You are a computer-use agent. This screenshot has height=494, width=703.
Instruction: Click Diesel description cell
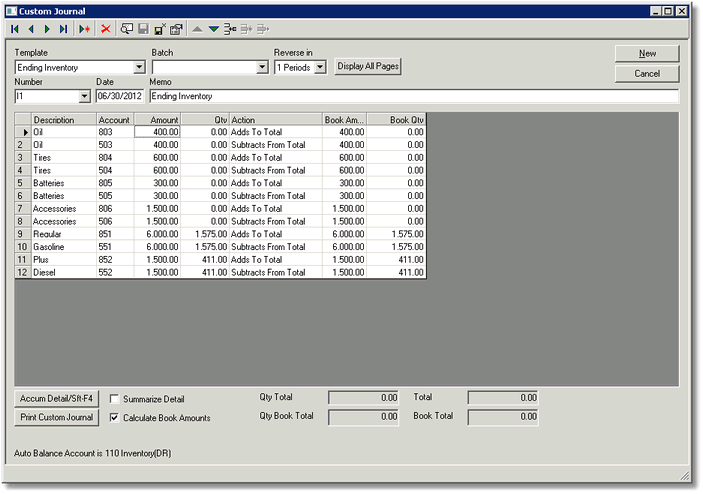click(x=64, y=273)
